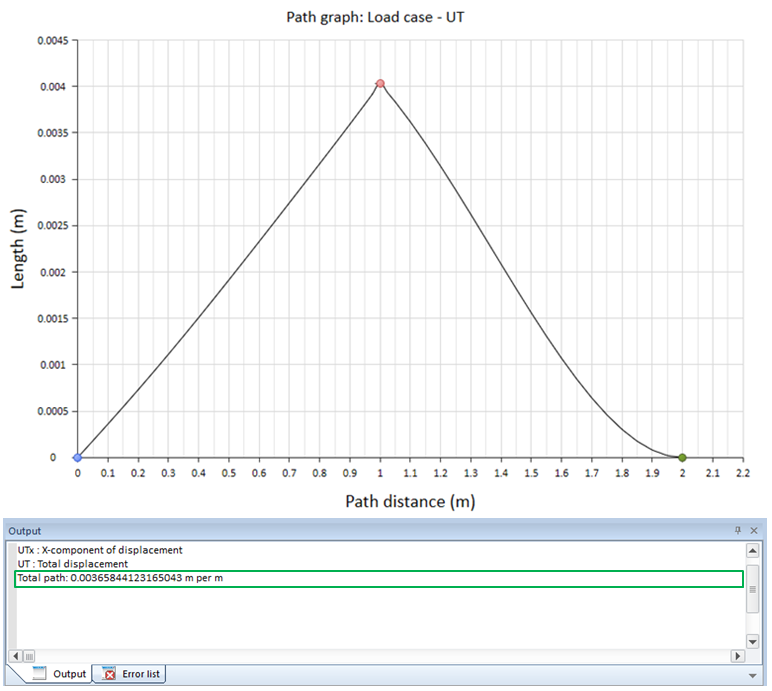Screen dimensions: 772x691
Task: Click the horizontal scrollbar's left arrow
Action: pyautogui.click(x=15, y=656)
